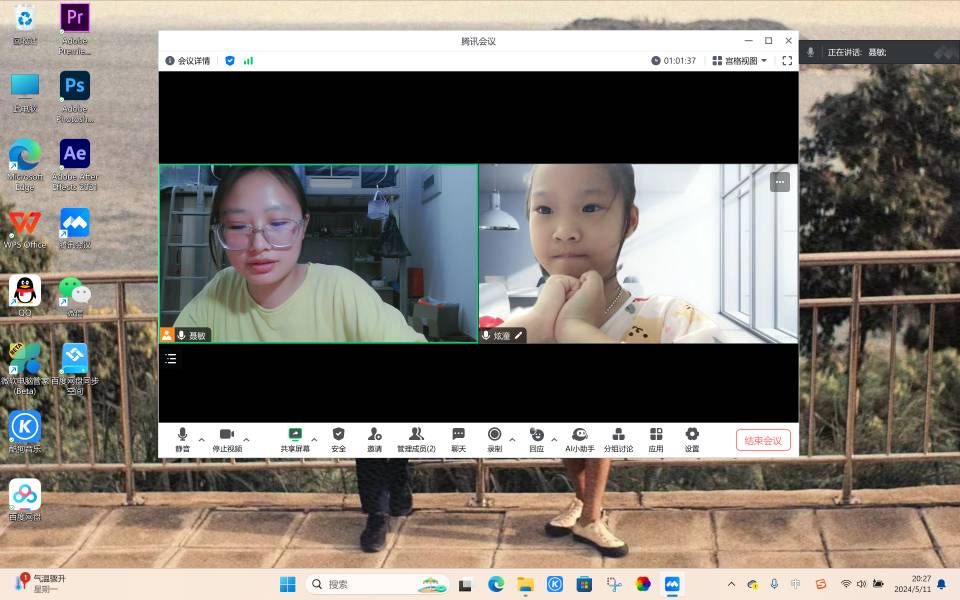Click the three-dots menu on right video
The image size is (960, 600).
[x=780, y=181]
